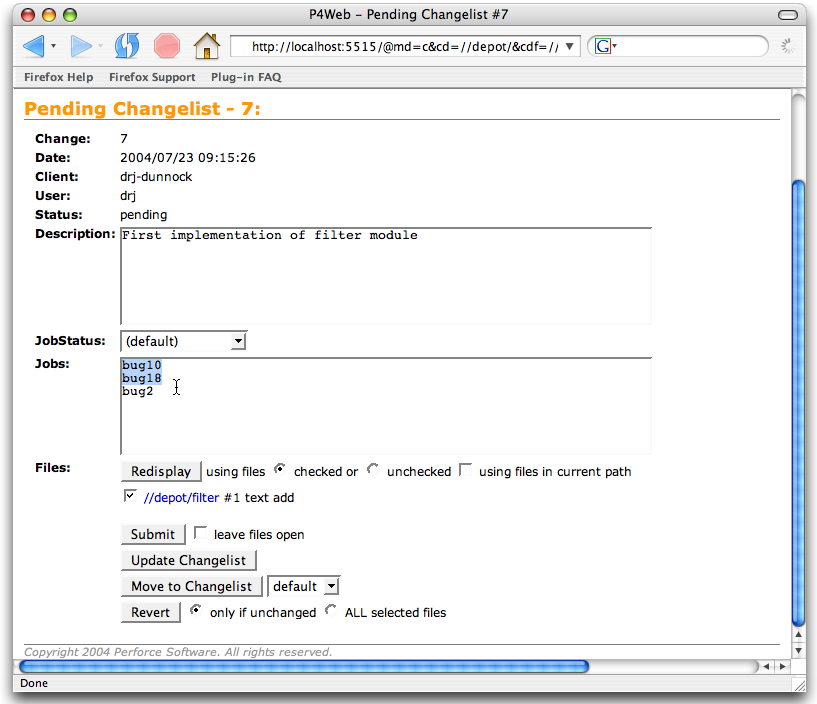
Task: Click the Back arrow navigation icon
Action: pos(32,46)
